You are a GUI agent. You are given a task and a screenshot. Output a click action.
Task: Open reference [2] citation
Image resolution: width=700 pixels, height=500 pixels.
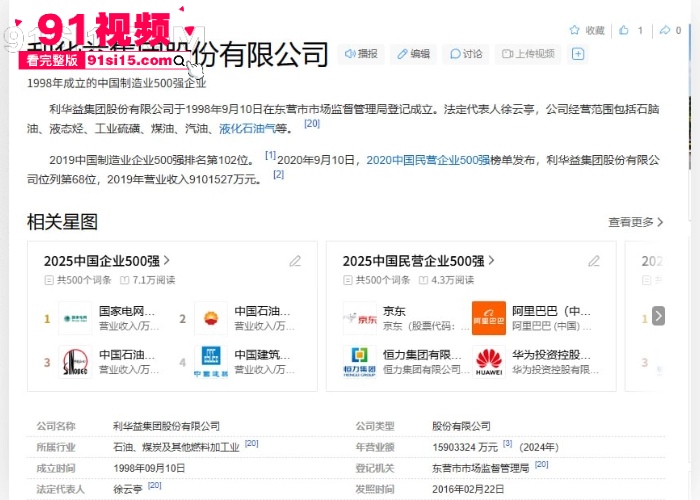(x=279, y=175)
